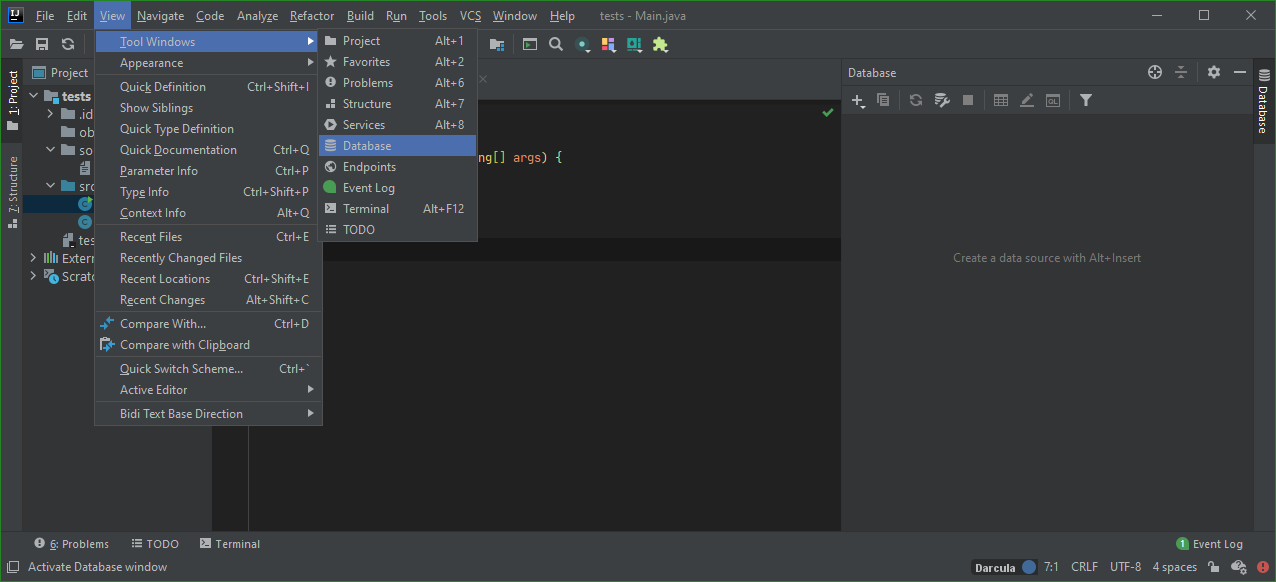The image size is (1276, 582).
Task: Open Data Source Properties in Database toolbar
Action: (941, 100)
